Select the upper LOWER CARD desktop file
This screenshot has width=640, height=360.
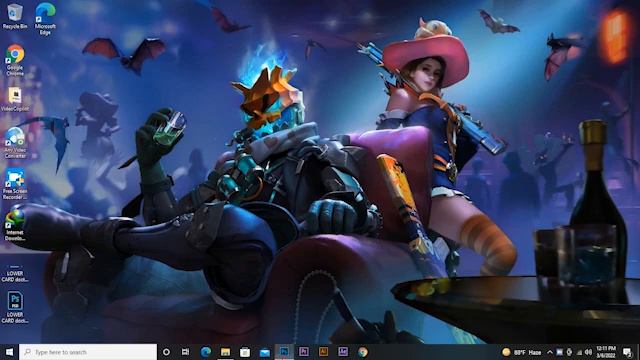click(15, 273)
